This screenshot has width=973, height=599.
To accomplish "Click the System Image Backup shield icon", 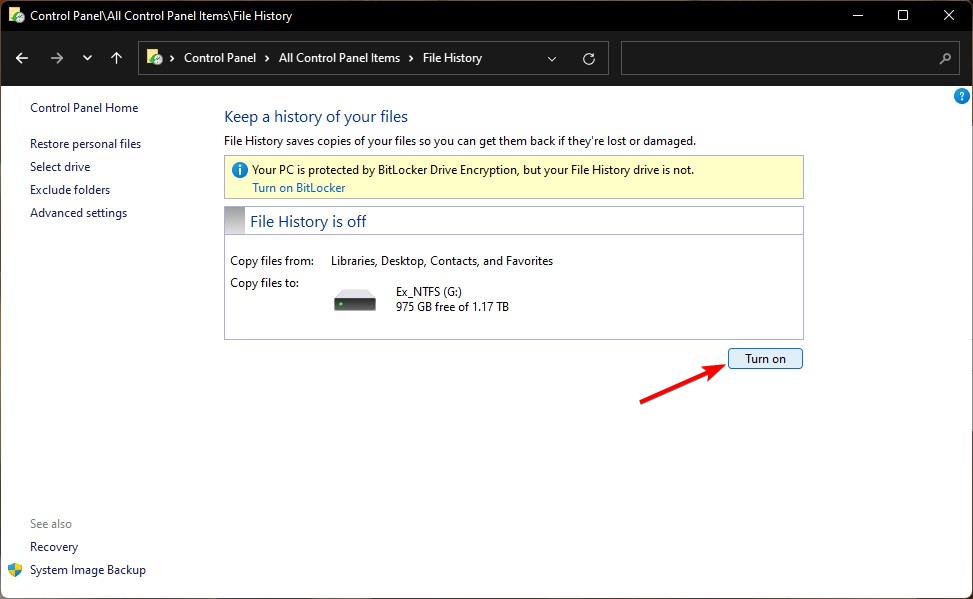I will tap(14, 569).
